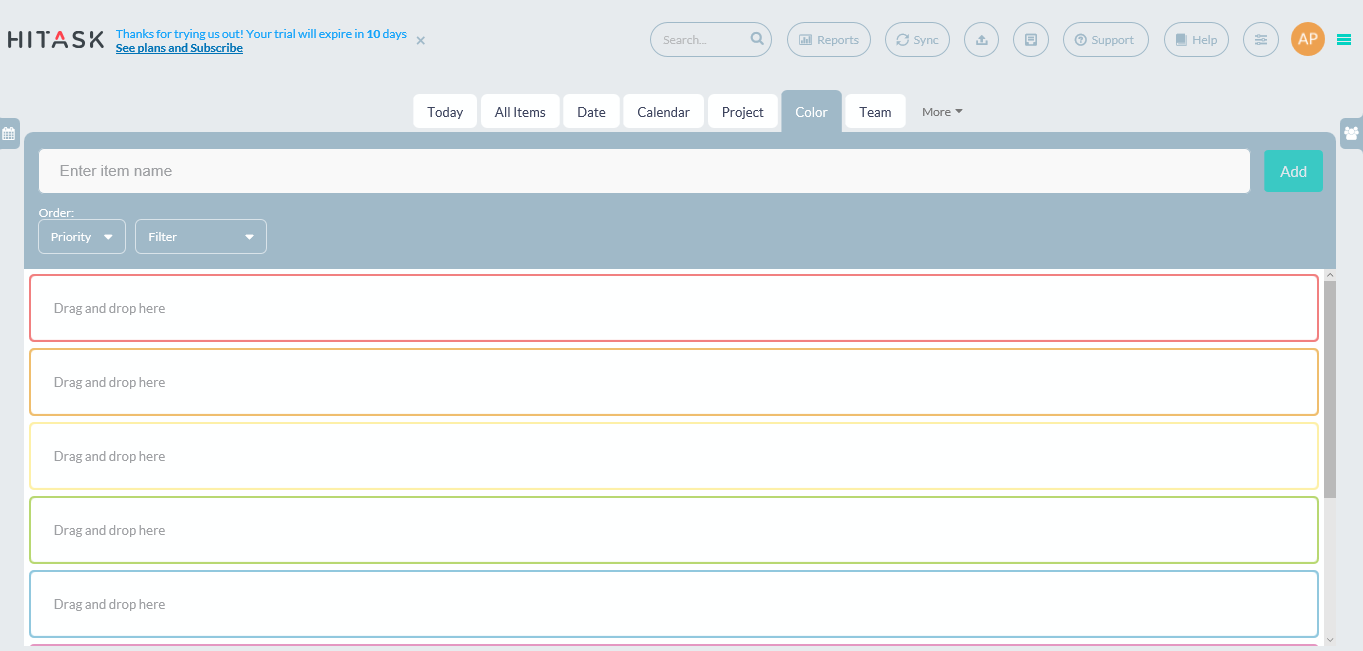1363x651 pixels.
Task: Click the red color drop zone
Action: click(x=673, y=308)
